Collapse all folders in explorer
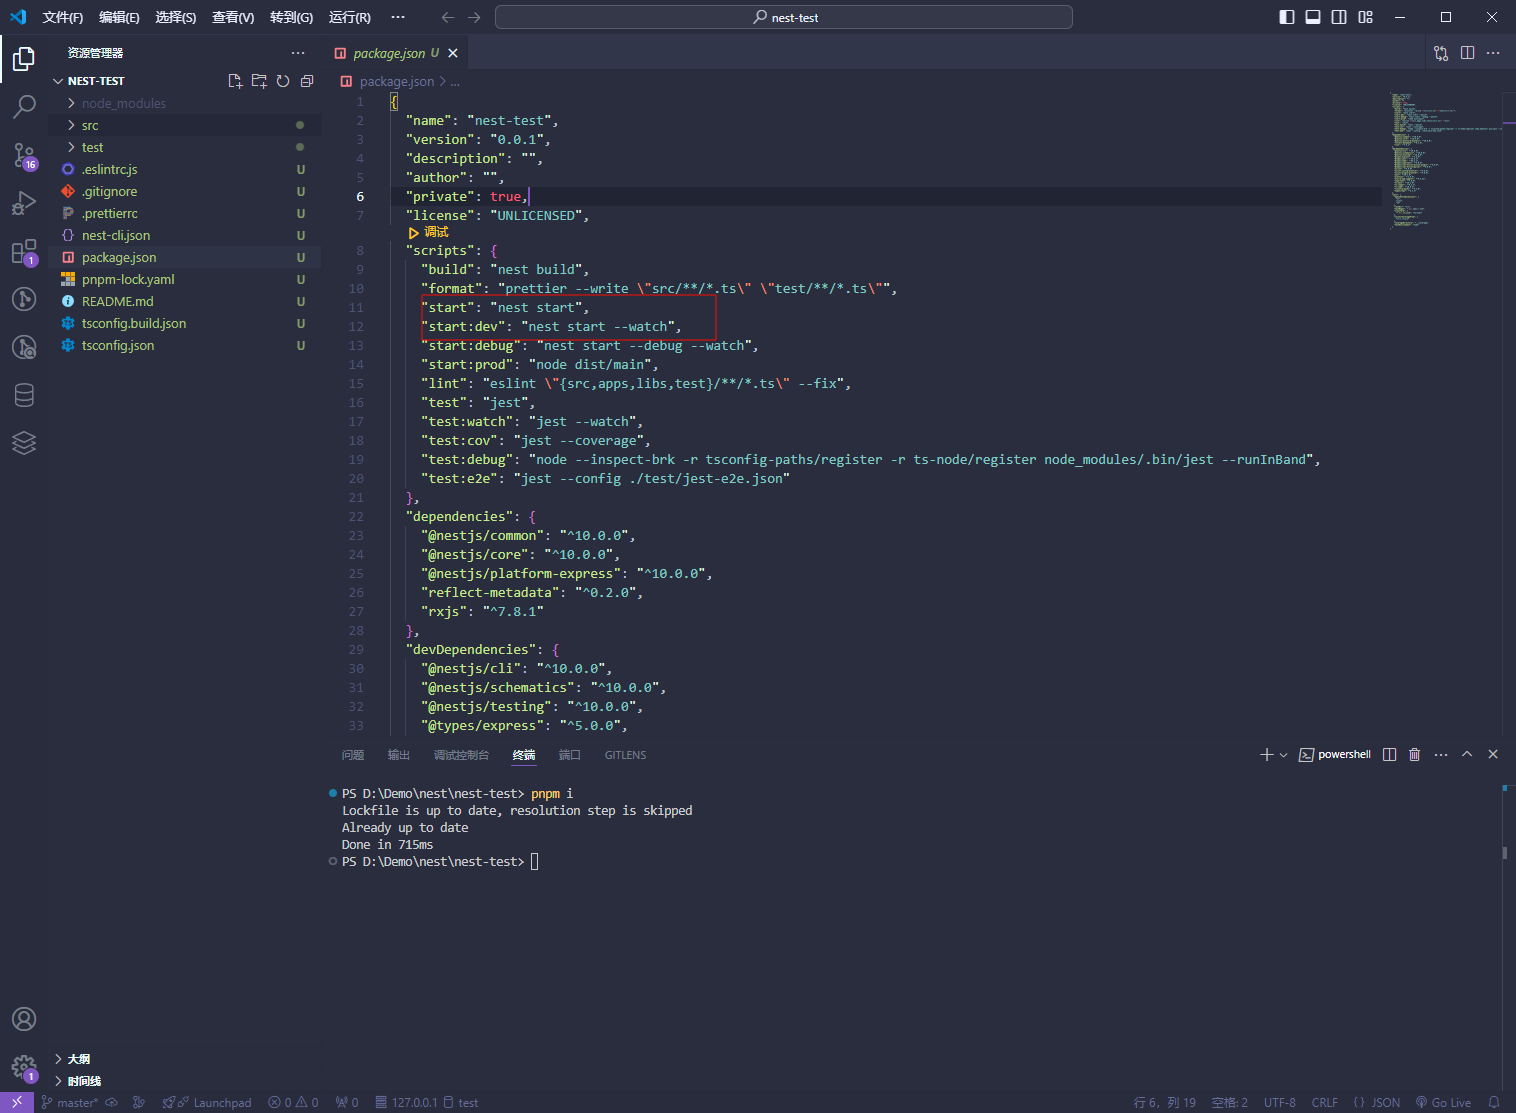1516x1113 pixels. tap(307, 81)
